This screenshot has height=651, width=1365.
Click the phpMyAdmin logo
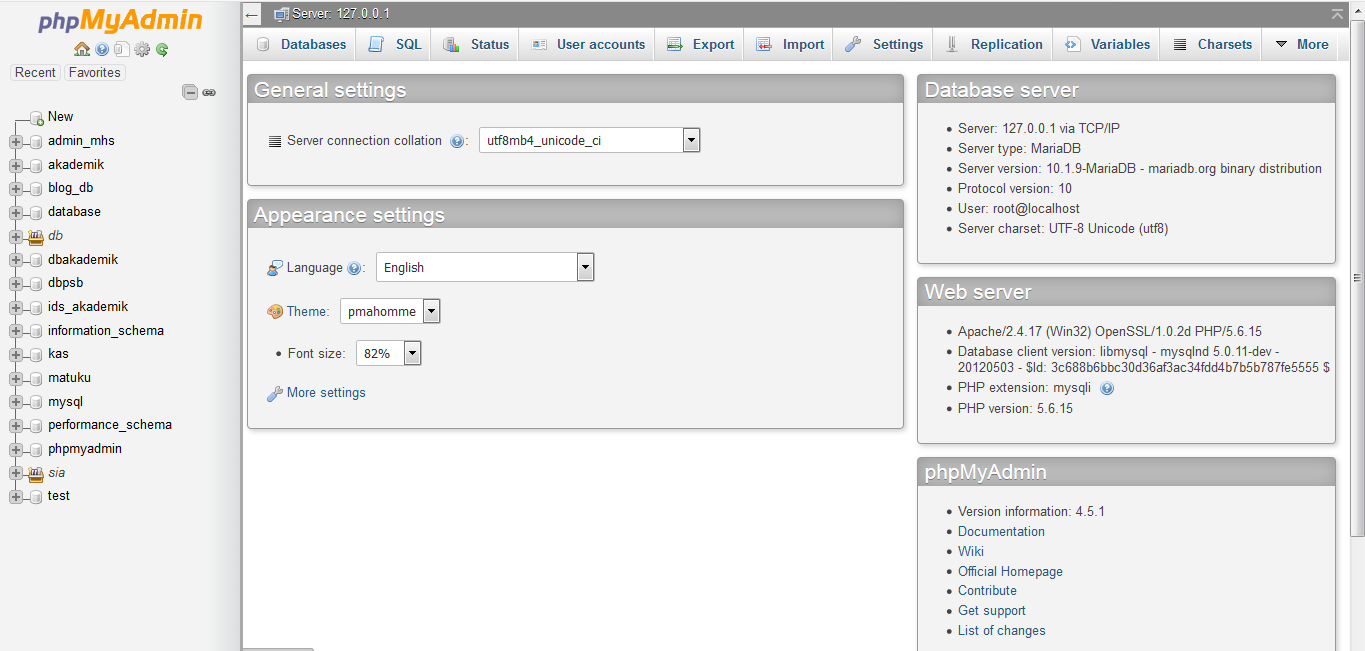pos(121,20)
